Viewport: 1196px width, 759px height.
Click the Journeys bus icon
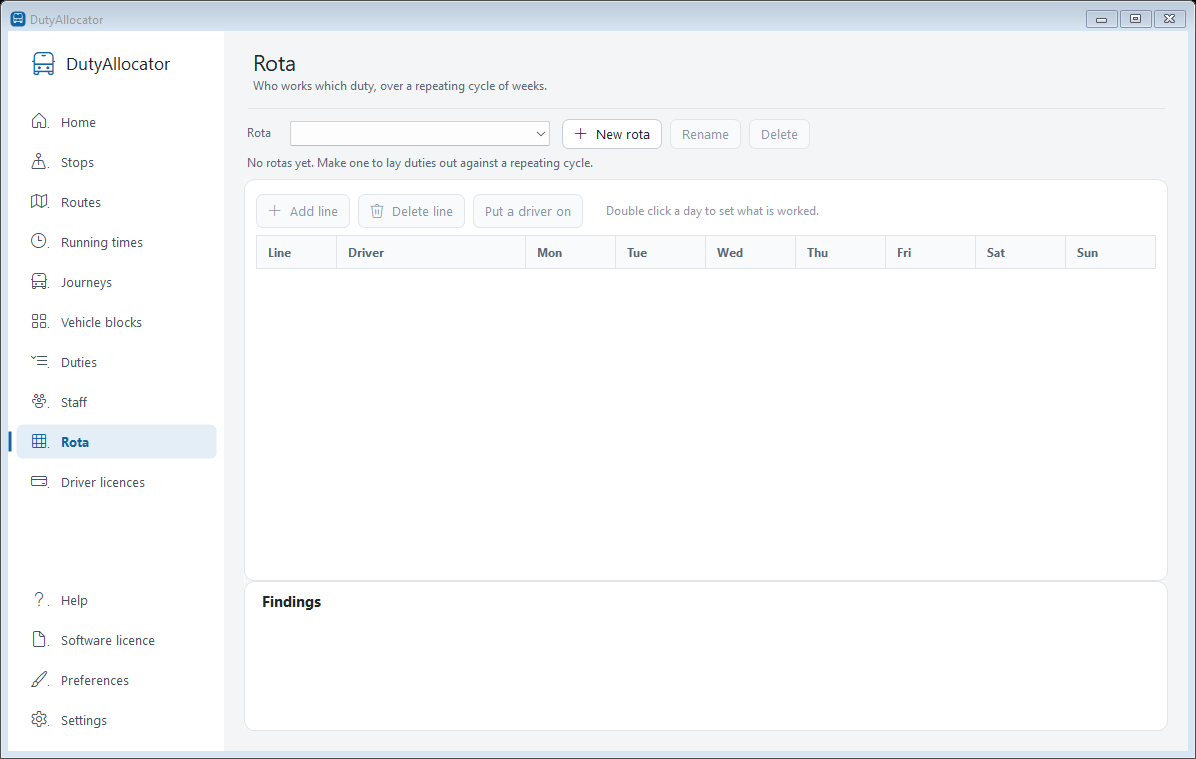[40, 281]
